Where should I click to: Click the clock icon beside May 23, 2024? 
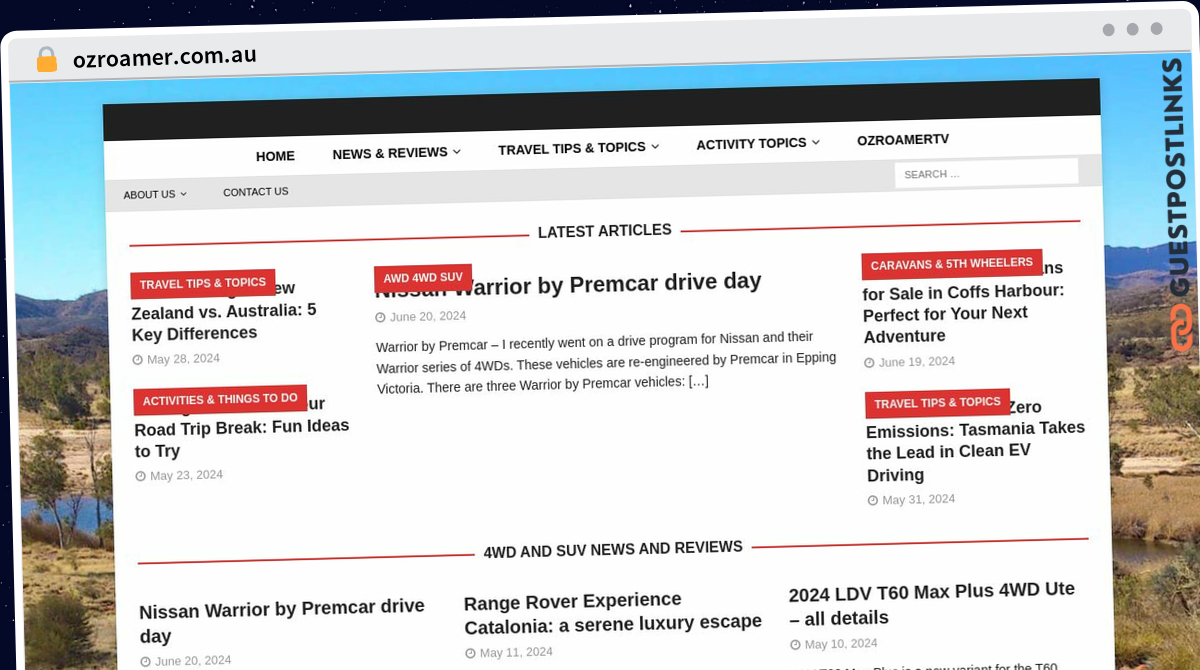tap(141, 477)
